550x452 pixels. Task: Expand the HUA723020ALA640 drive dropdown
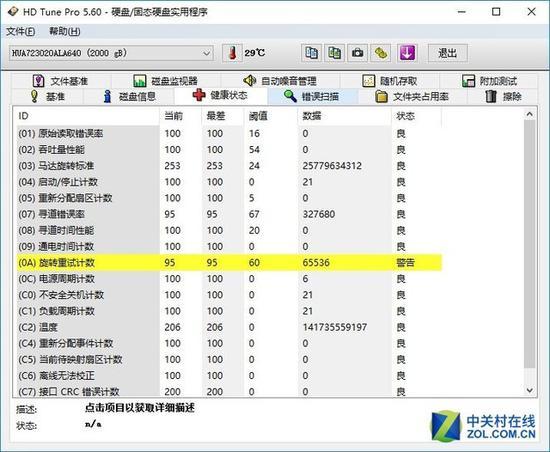coord(111,53)
